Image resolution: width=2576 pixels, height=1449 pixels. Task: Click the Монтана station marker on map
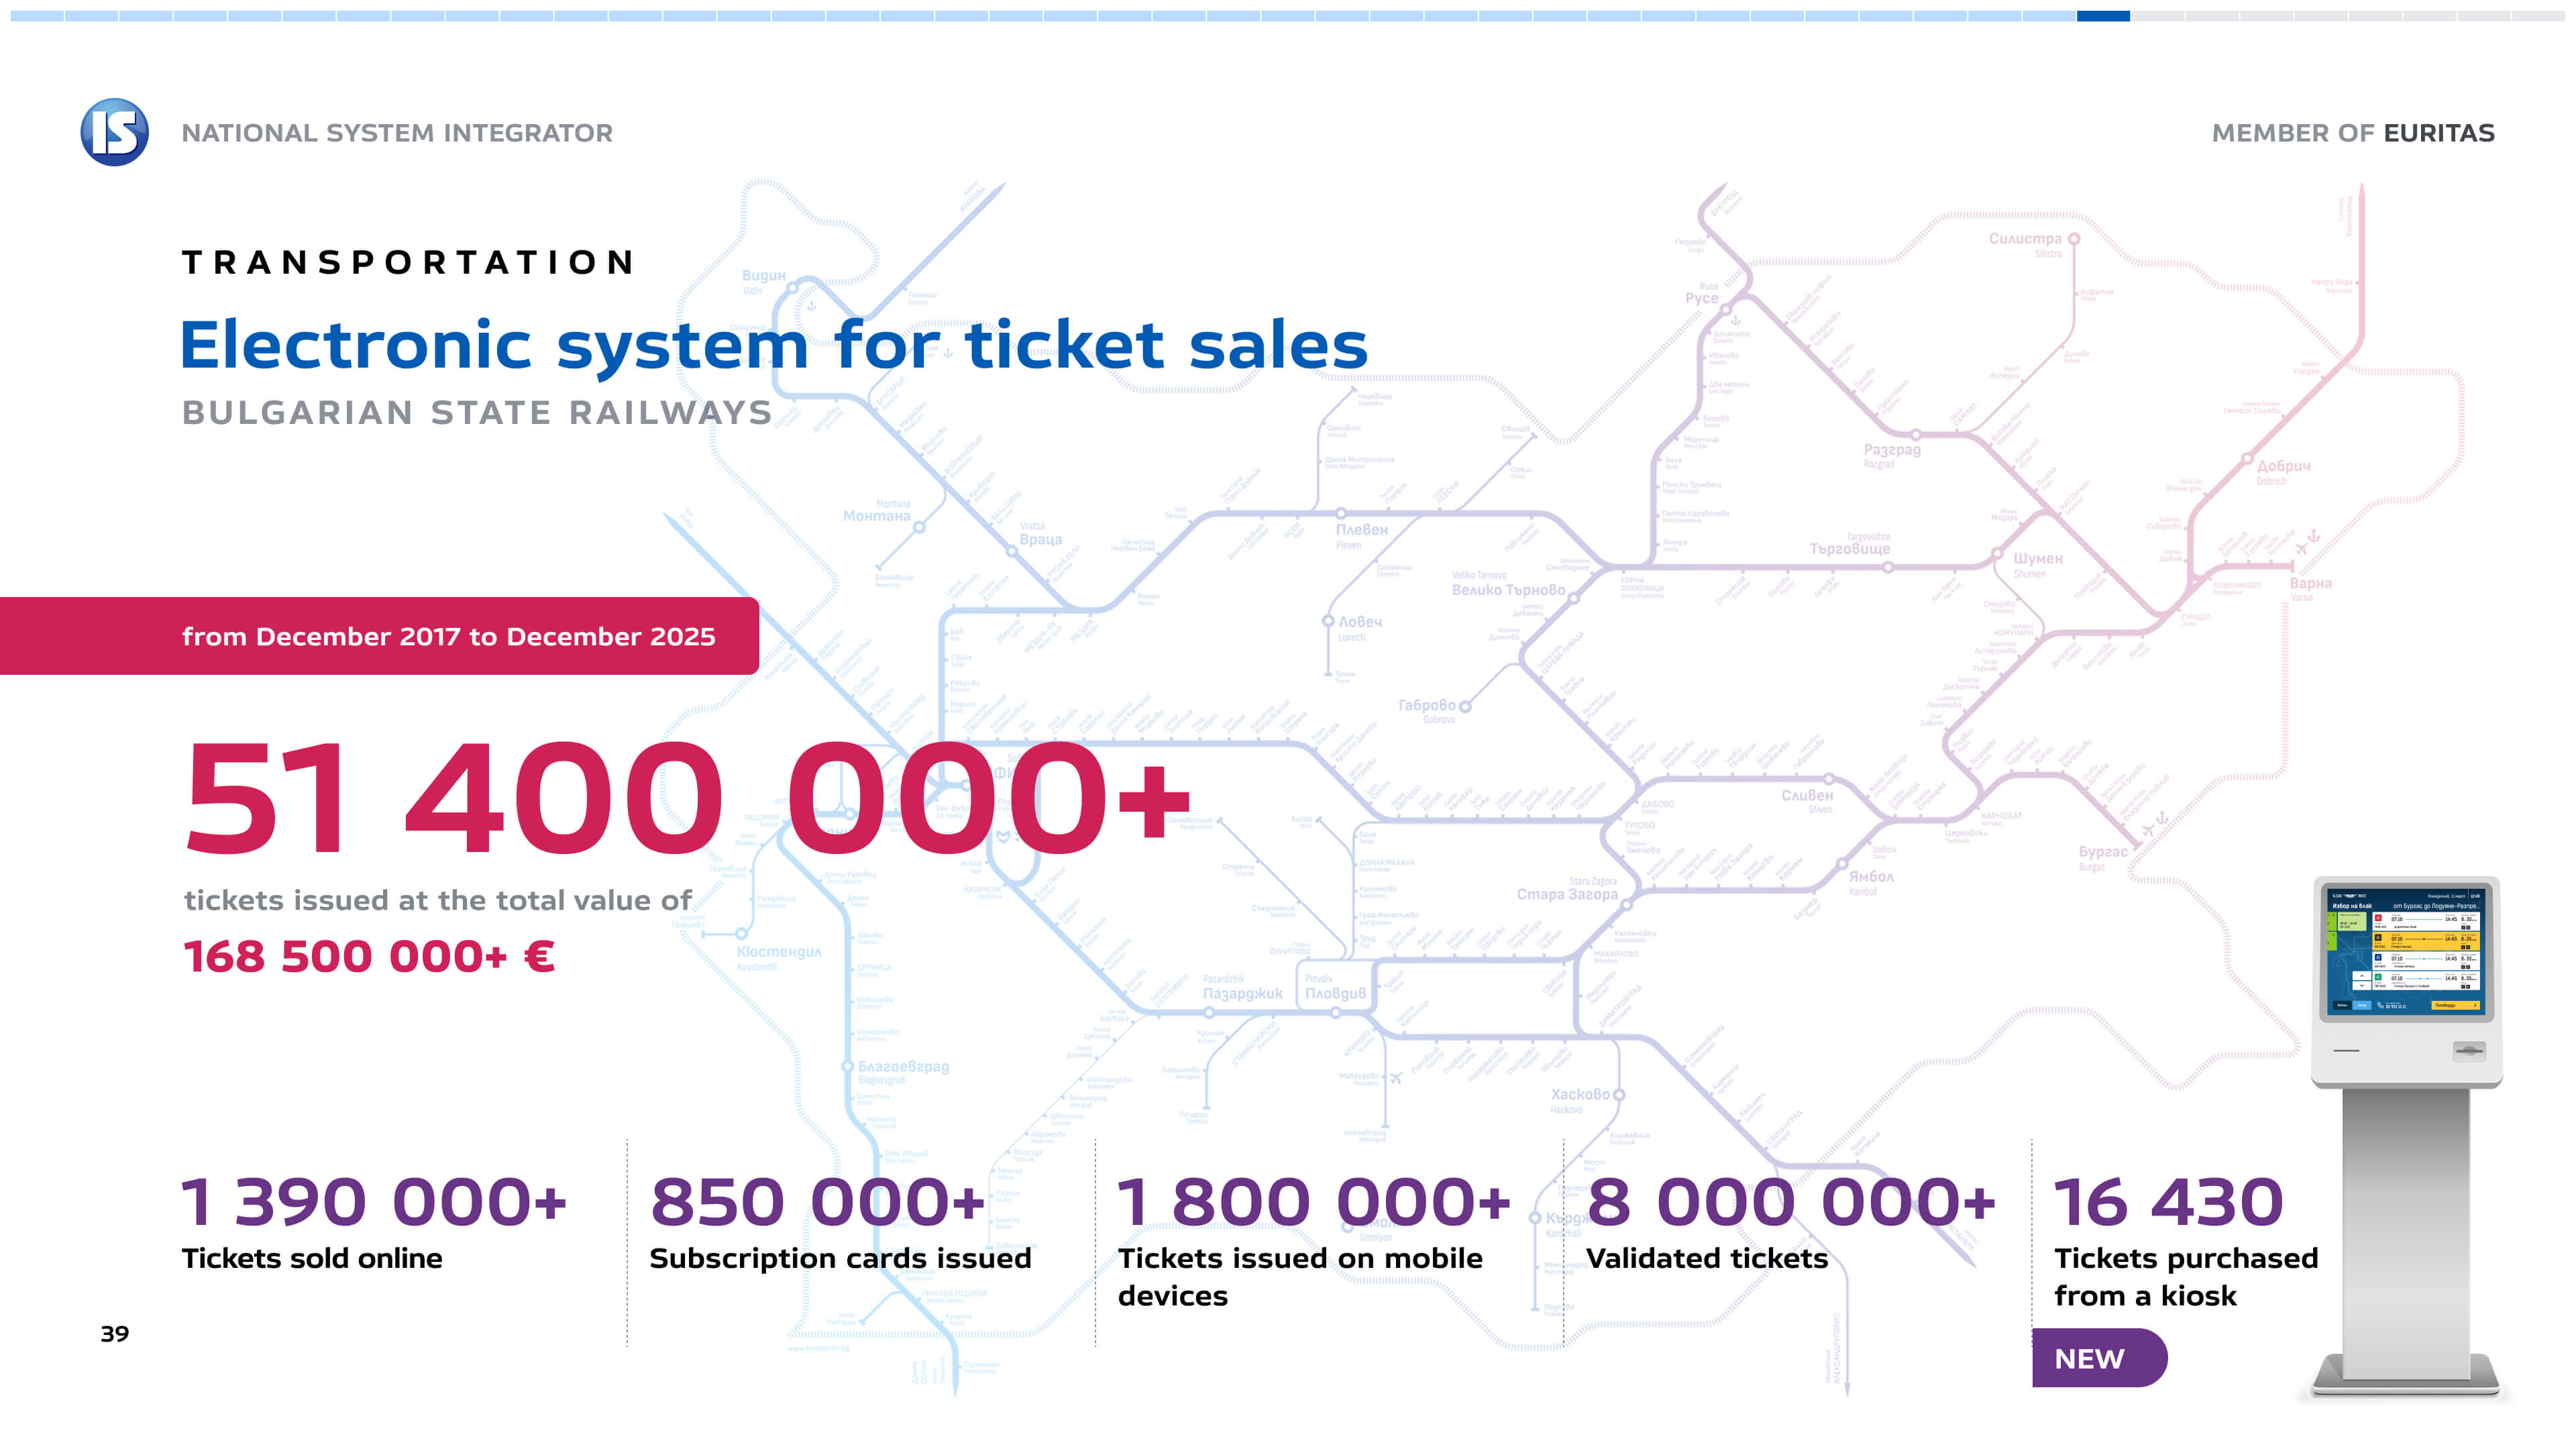(919, 526)
